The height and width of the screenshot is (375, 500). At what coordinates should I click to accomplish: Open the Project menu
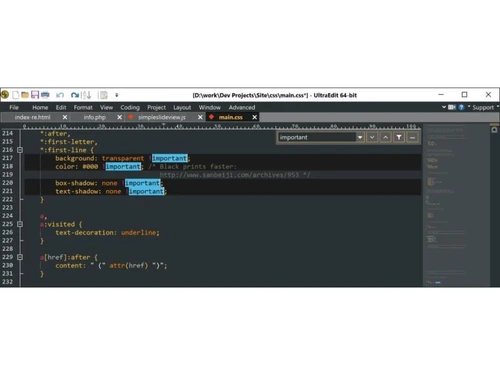point(156,107)
